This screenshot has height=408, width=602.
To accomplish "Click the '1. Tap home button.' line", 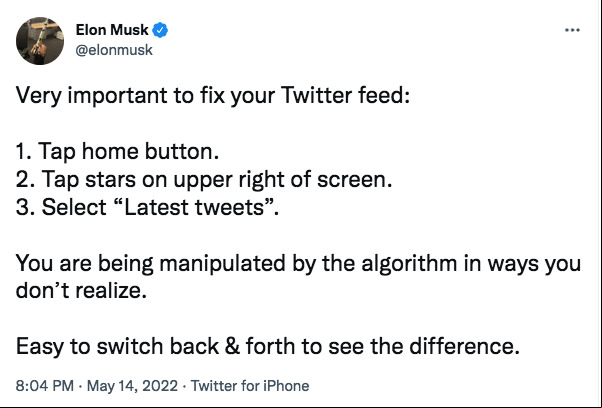I will [117, 151].
